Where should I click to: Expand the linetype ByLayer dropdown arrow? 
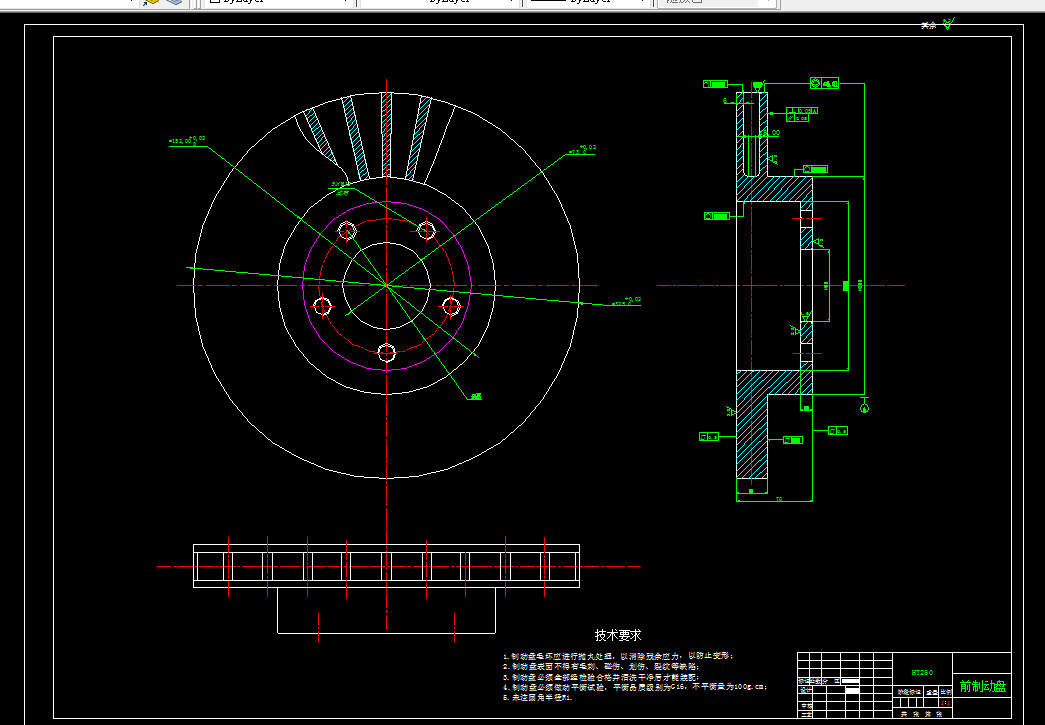pyautogui.click(x=511, y=1)
